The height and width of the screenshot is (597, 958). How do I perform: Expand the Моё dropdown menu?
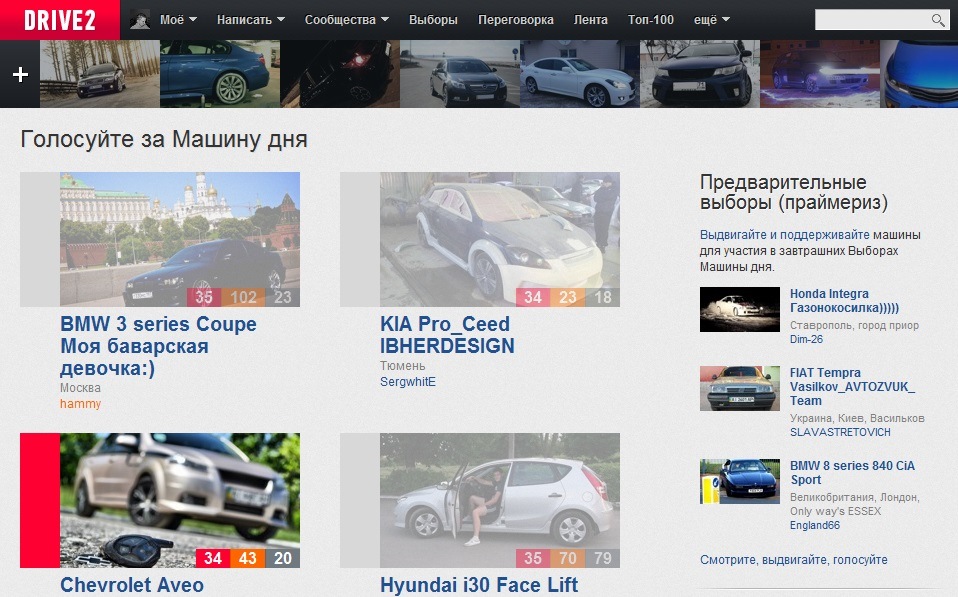point(178,20)
